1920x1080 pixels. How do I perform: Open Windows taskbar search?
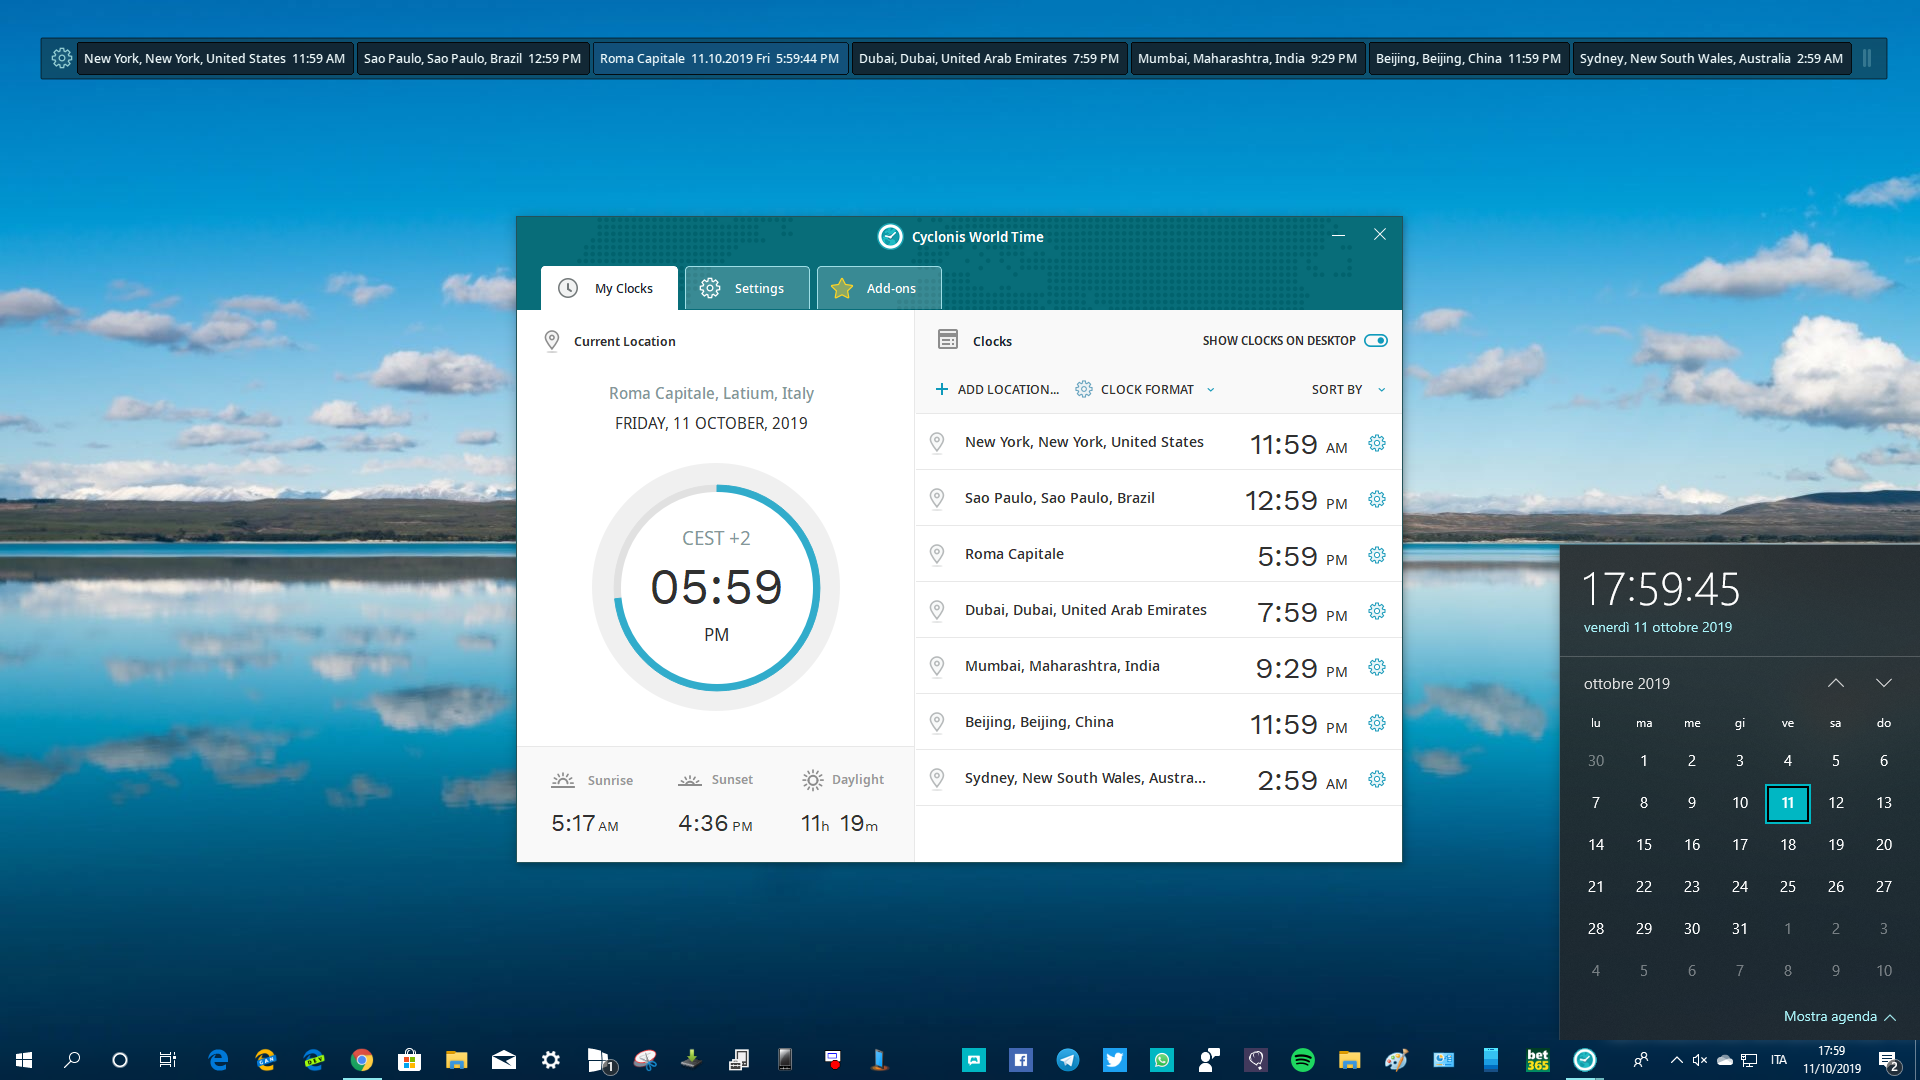coord(72,1060)
